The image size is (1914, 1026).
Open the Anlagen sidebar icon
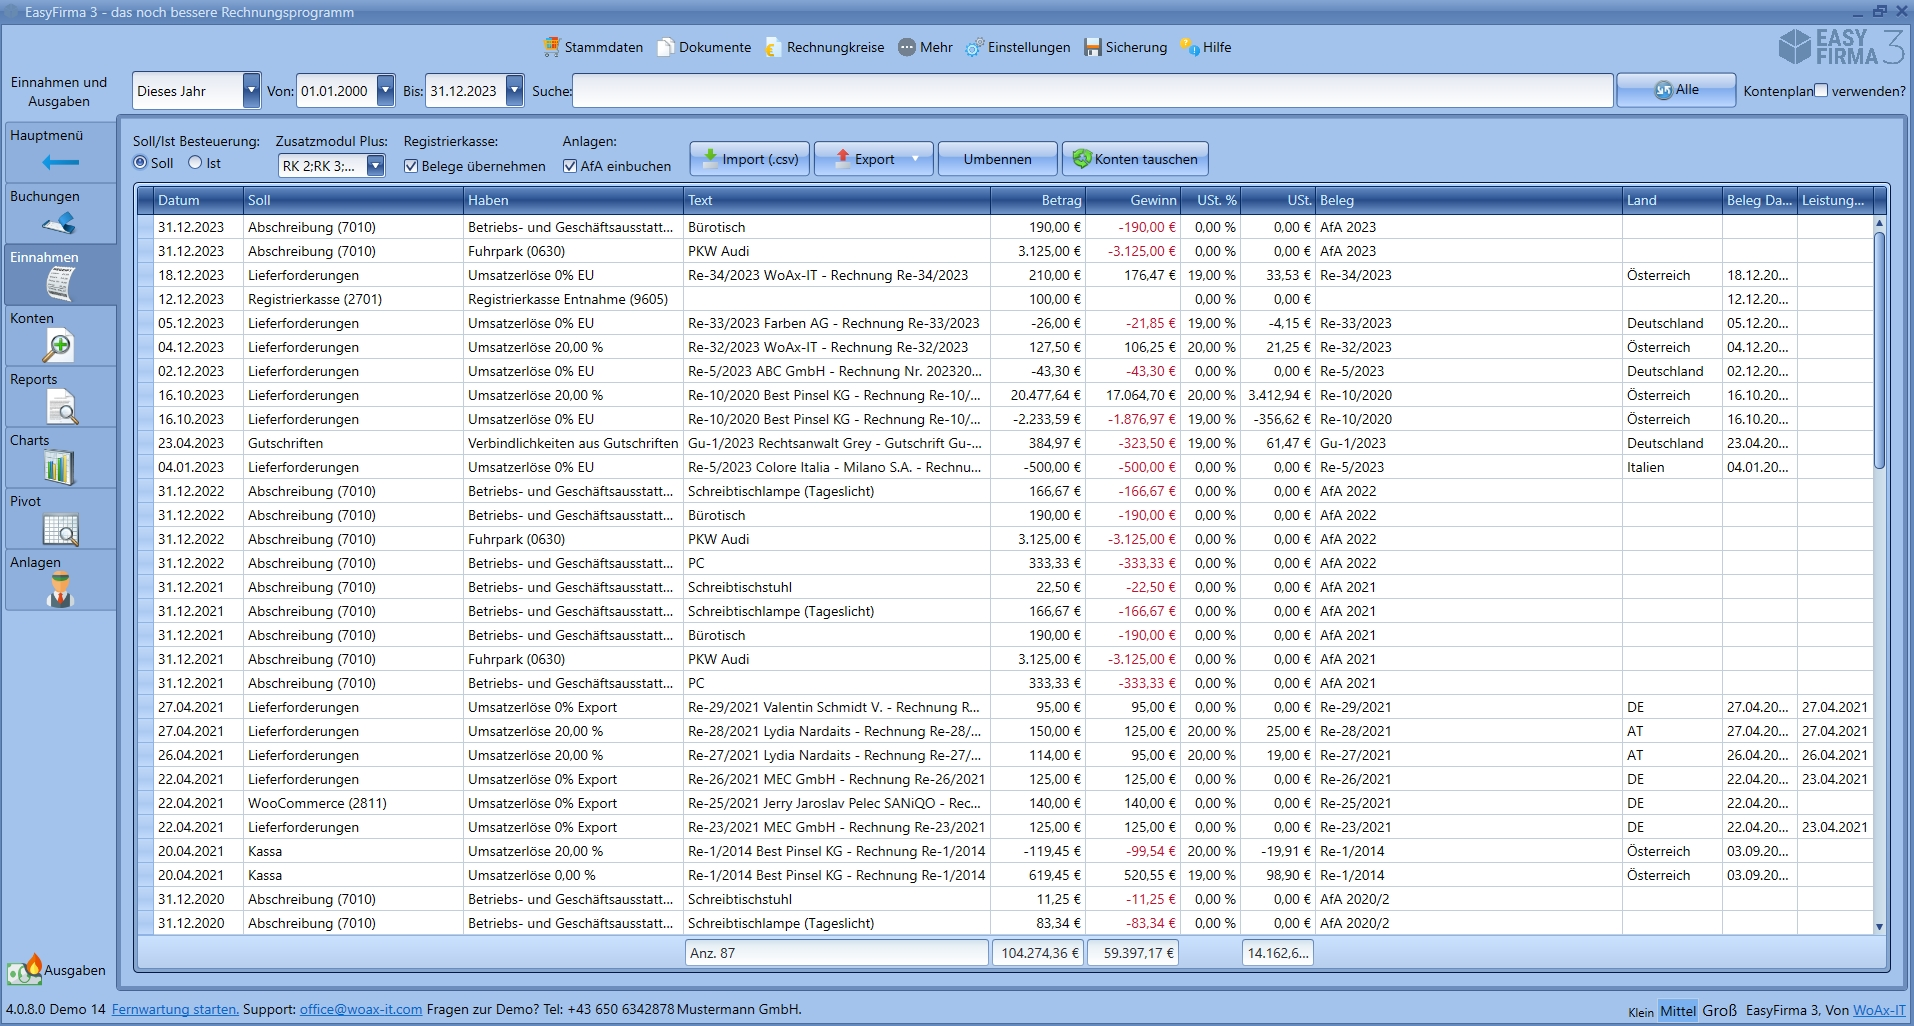[61, 590]
